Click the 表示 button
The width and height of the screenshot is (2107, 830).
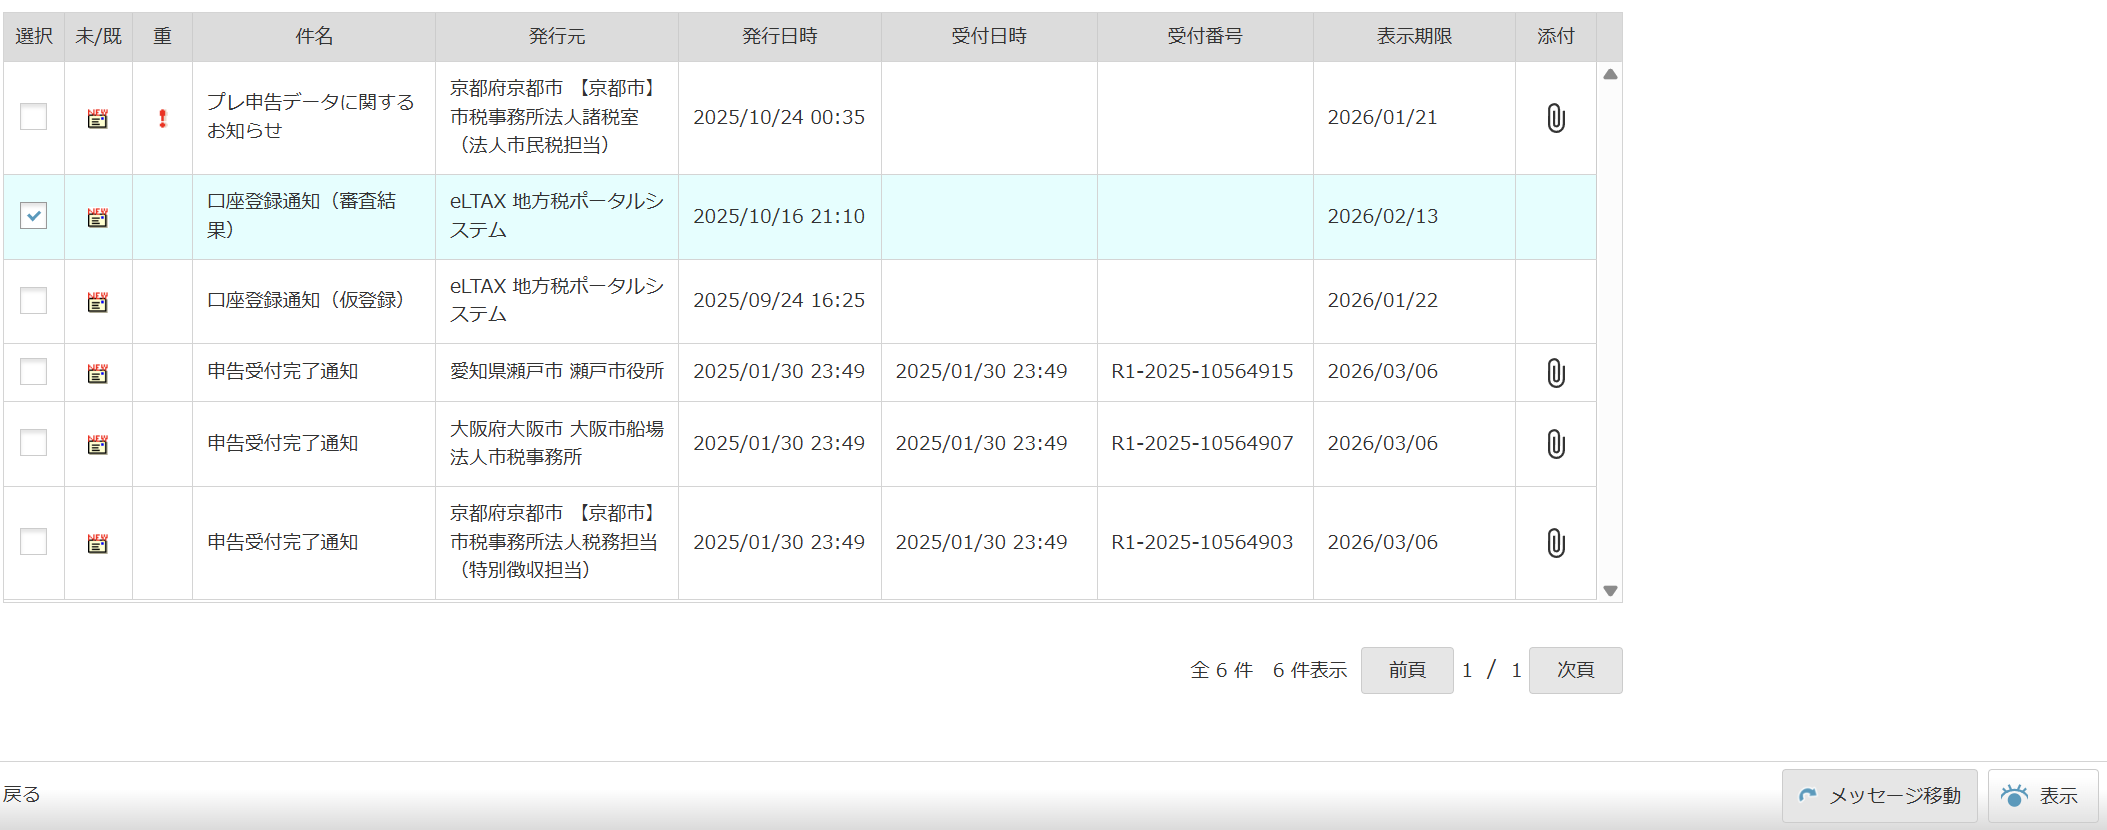(x=2042, y=796)
